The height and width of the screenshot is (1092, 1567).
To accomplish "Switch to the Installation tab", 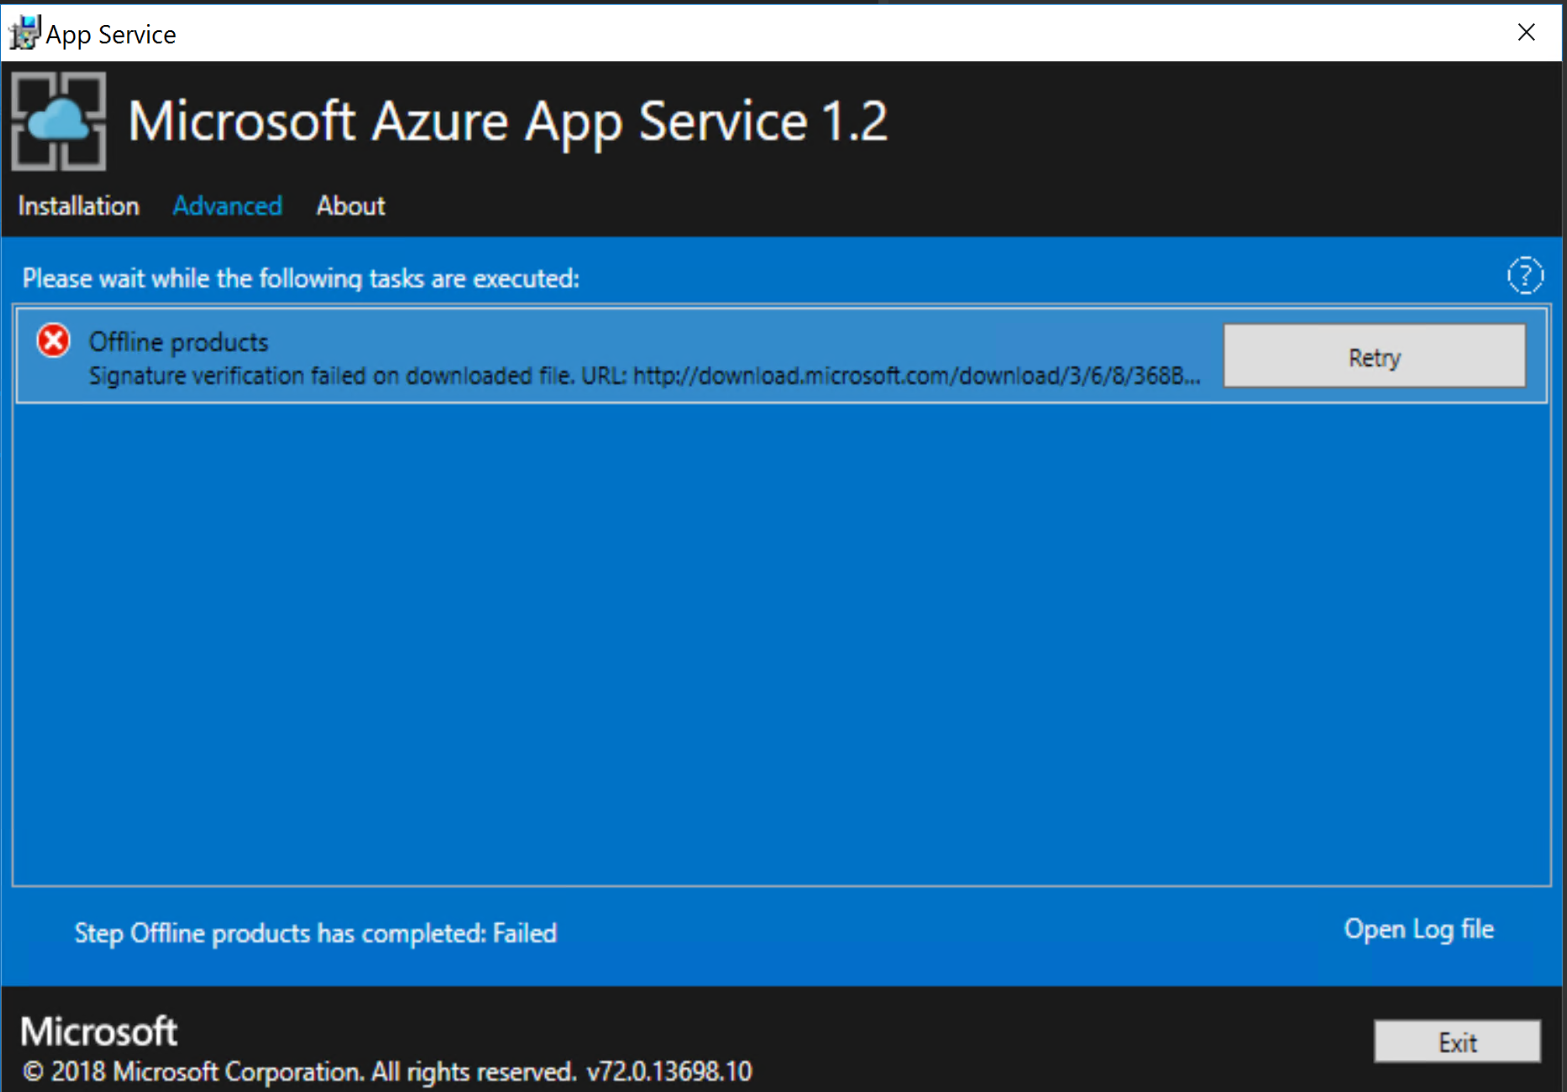I will pyautogui.click(x=78, y=206).
